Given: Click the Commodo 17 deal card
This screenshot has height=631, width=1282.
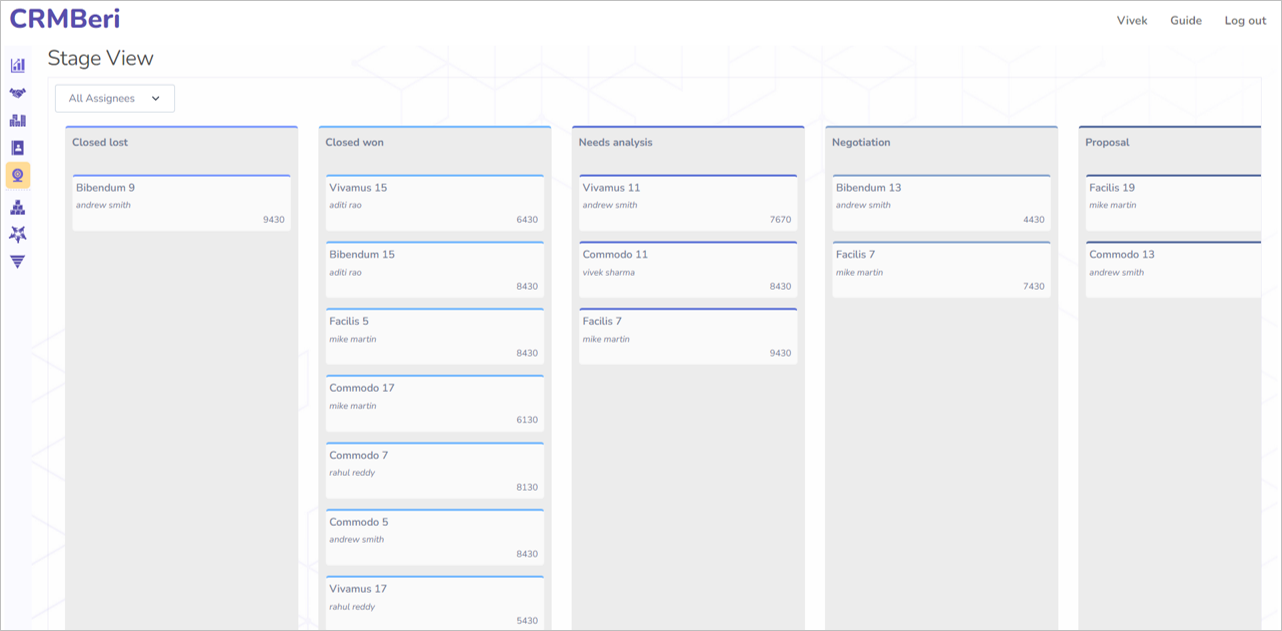Looking at the screenshot, I should [435, 404].
